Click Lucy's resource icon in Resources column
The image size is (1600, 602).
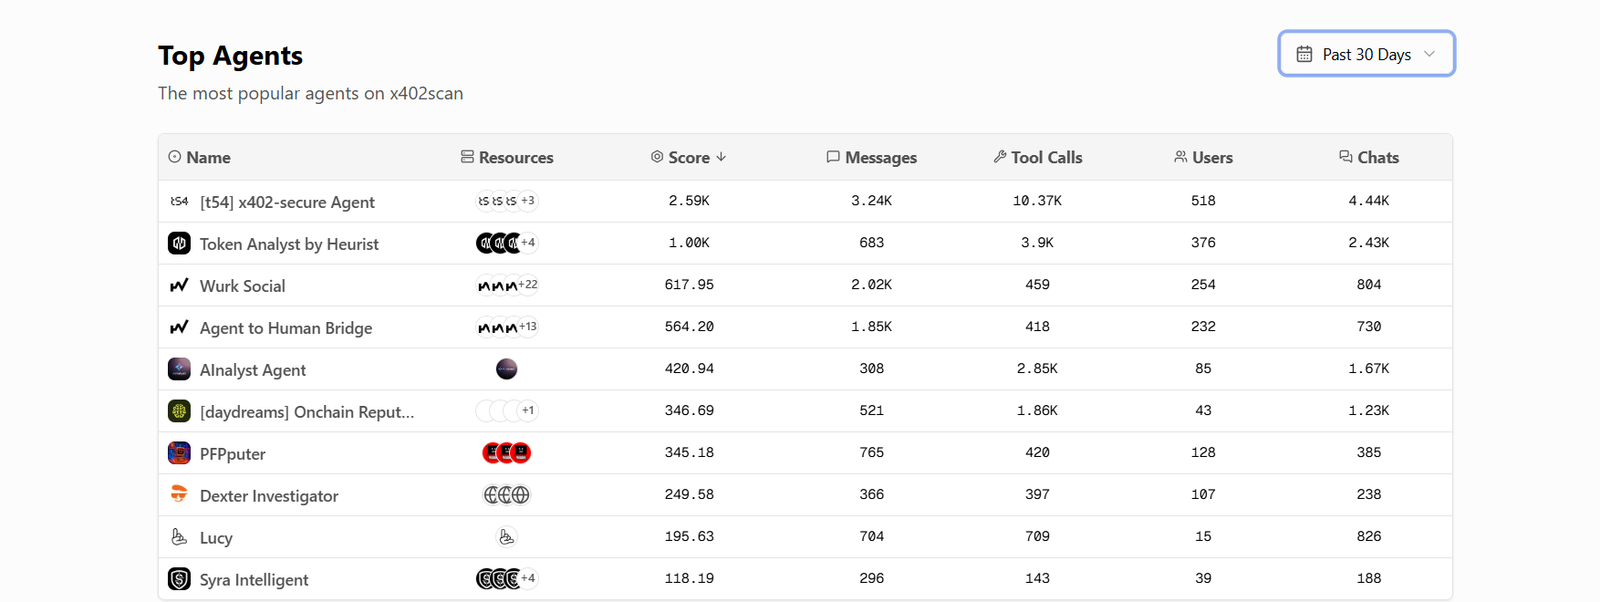[507, 537]
